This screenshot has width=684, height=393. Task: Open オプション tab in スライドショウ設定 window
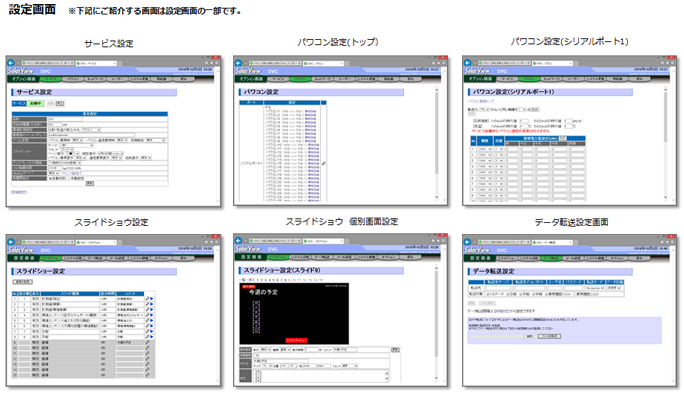pos(161,258)
